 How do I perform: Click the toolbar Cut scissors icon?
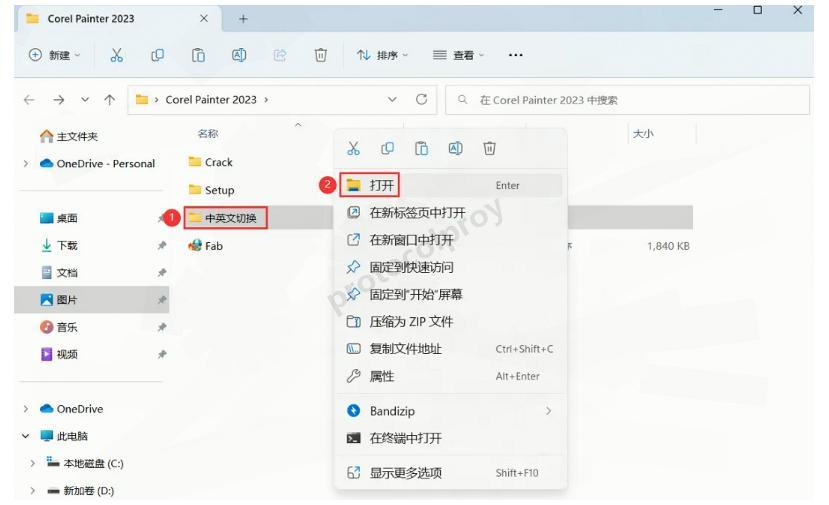point(116,55)
